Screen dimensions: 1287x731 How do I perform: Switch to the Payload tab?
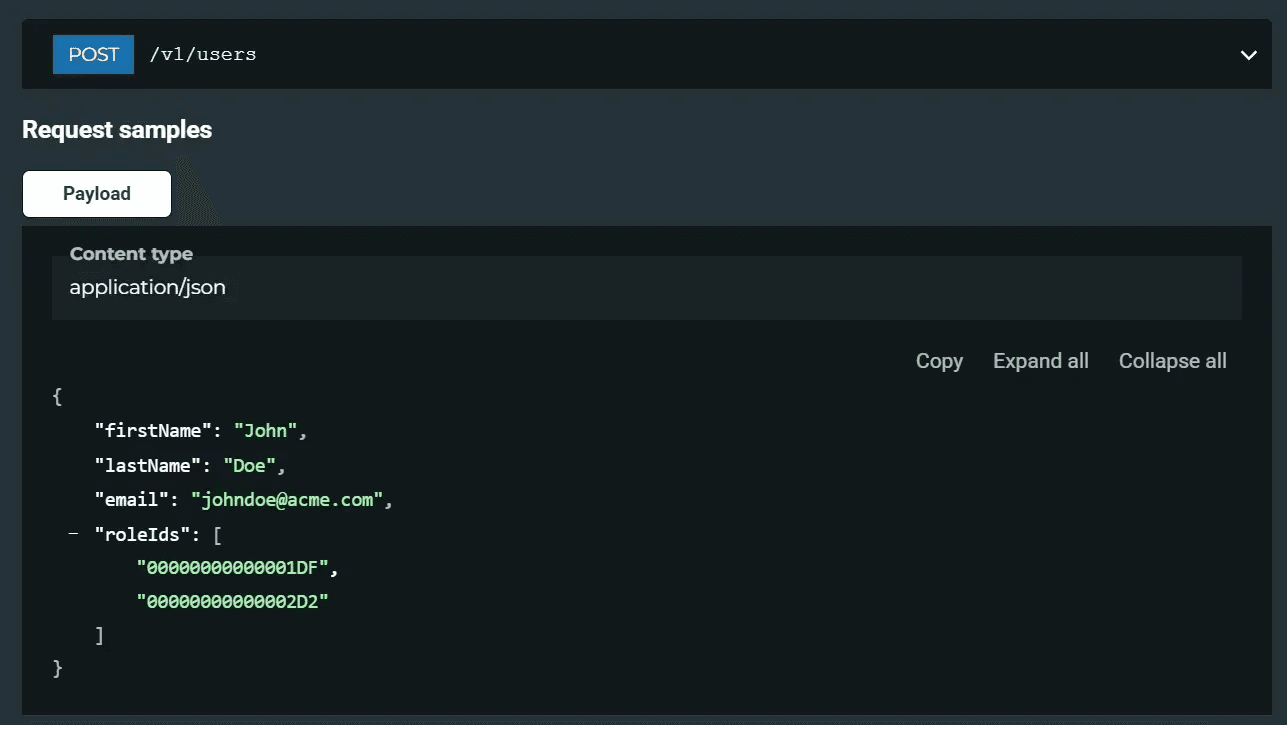[96, 193]
